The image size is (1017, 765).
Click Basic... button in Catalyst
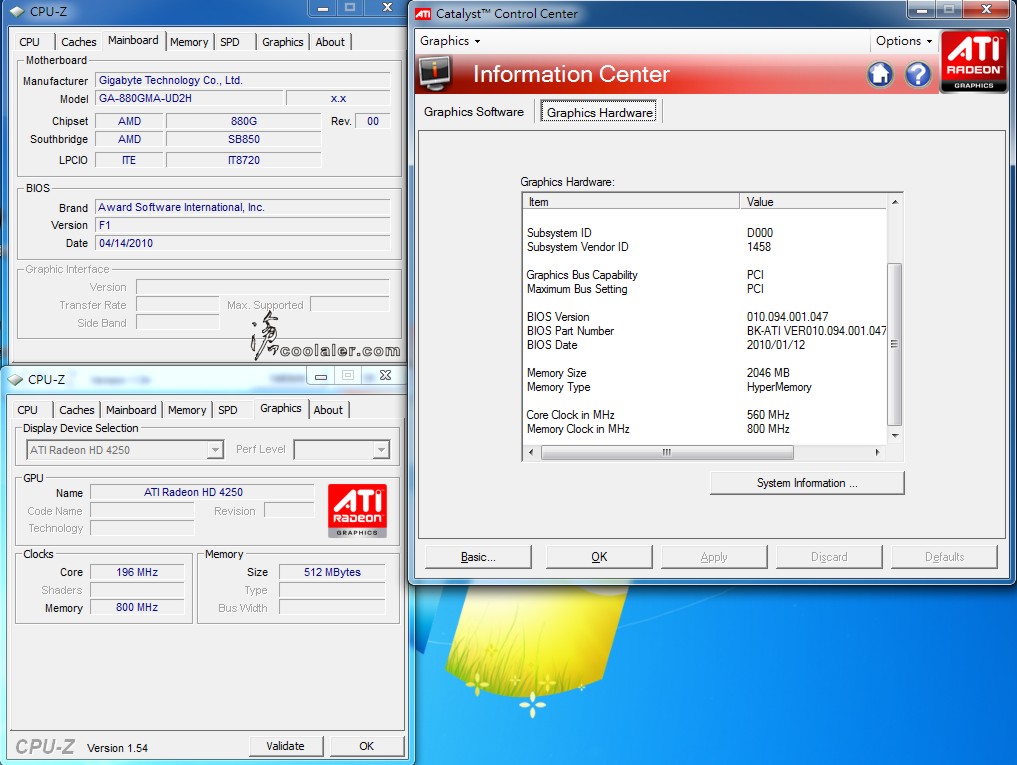(478, 557)
